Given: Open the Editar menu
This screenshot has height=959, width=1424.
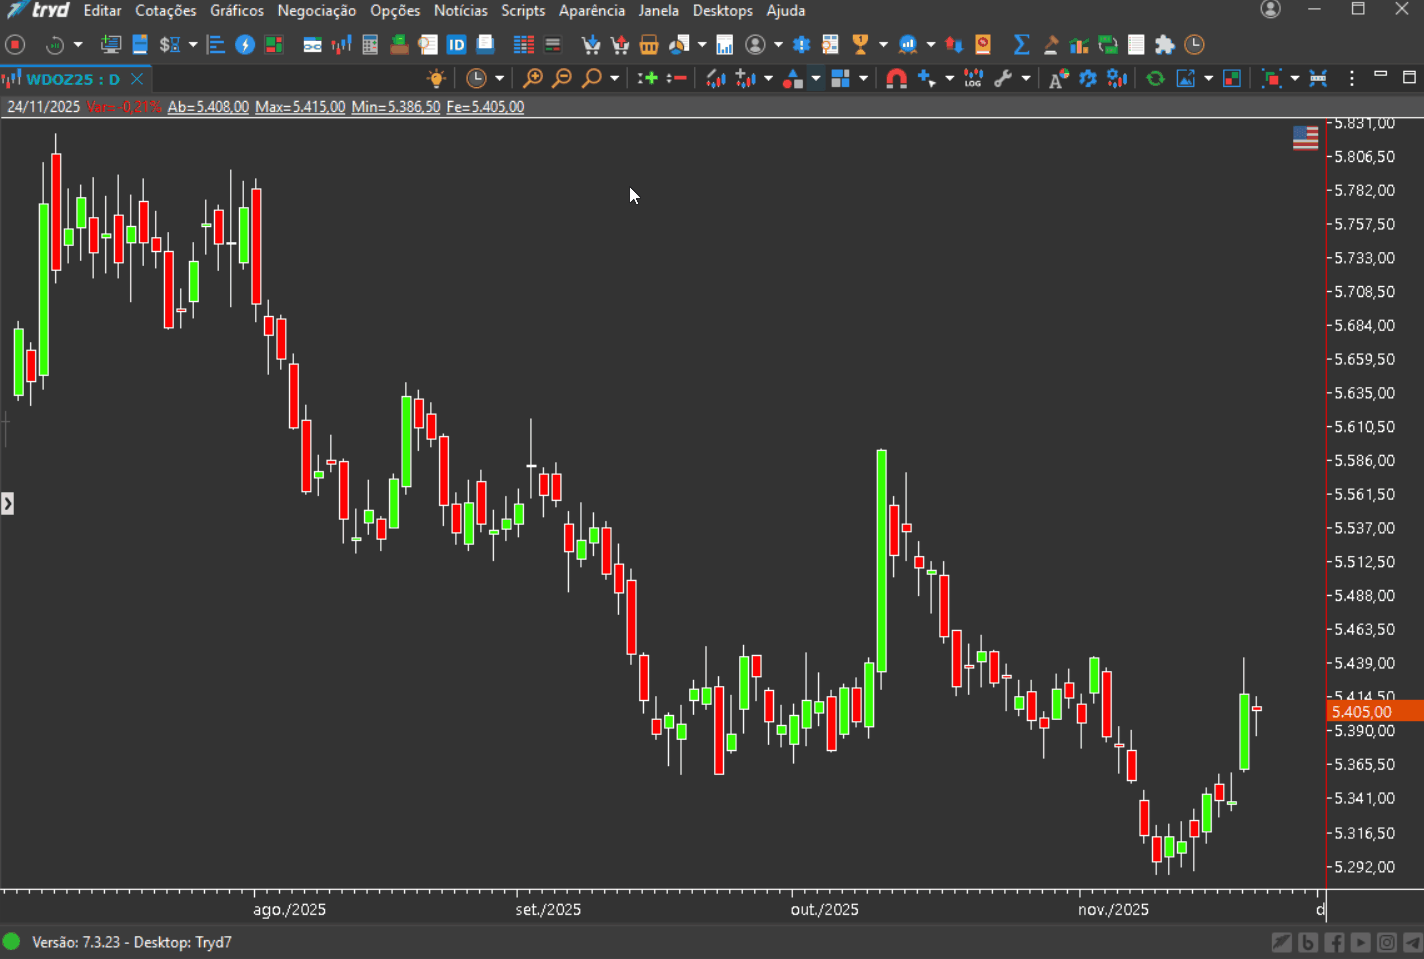Looking at the screenshot, I should coord(102,11).
